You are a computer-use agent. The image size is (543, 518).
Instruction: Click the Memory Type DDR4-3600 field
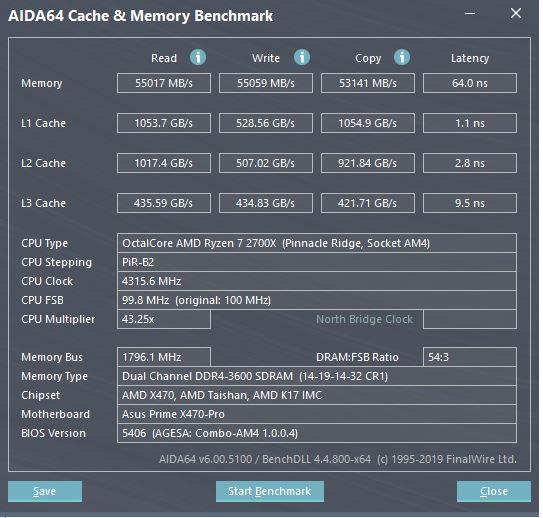pos(317,376)
